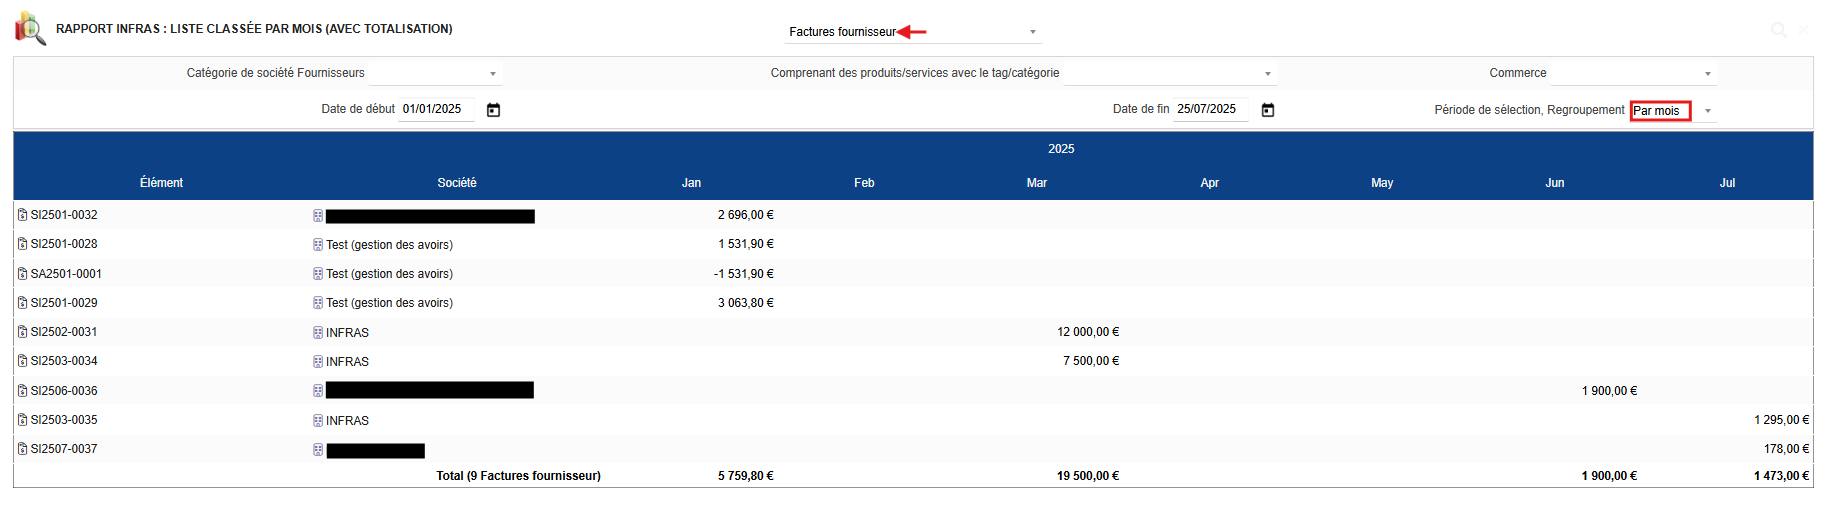Click invoice icon beside SI2501-0028
This screenshot has height=520, width=1824.
pos(22,244)
